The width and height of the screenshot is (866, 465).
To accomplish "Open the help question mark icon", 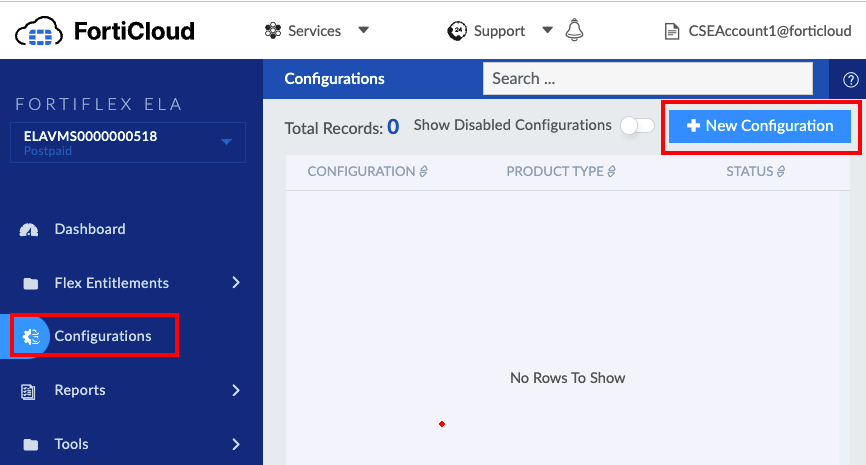I will (851, 80).
